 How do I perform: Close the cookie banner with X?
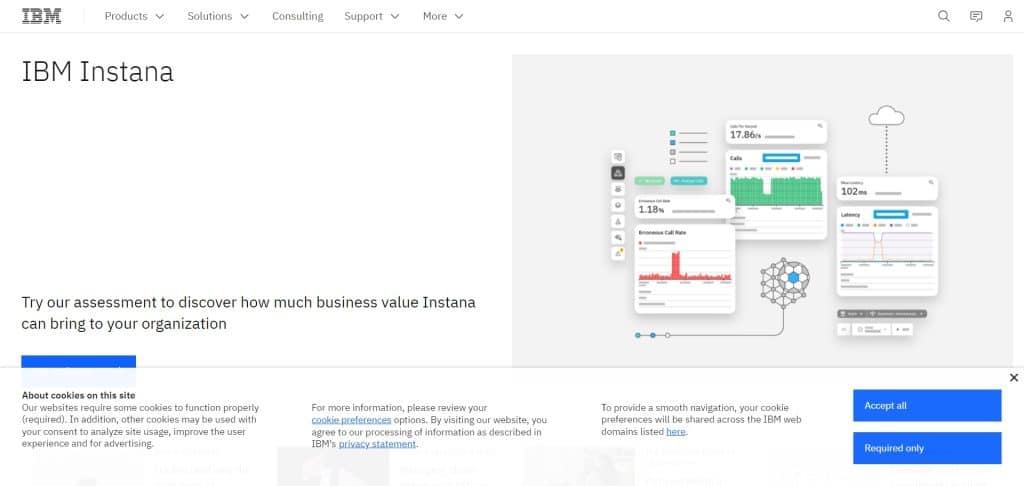pyautogui.click(x=1014, y=378)
